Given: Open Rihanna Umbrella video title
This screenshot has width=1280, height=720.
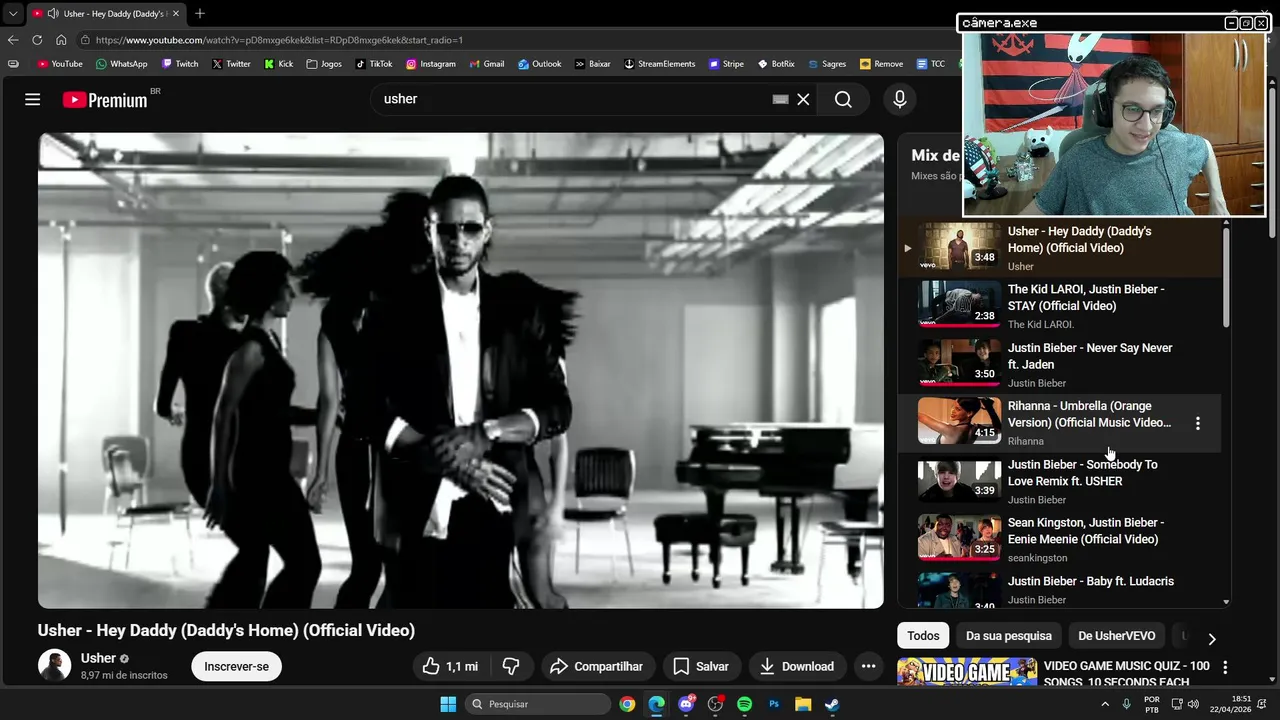Looking at the screenshot, I should click(x=1089, y=414).
